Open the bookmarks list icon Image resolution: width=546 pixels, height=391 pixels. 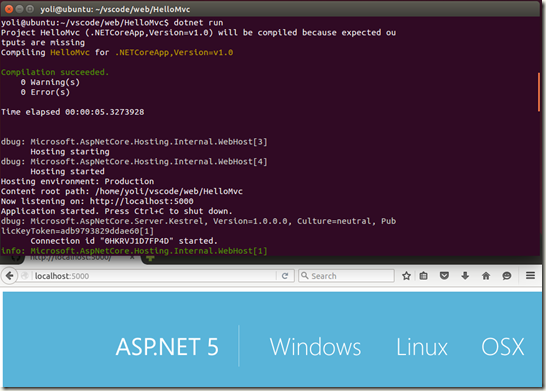[423, 276]
